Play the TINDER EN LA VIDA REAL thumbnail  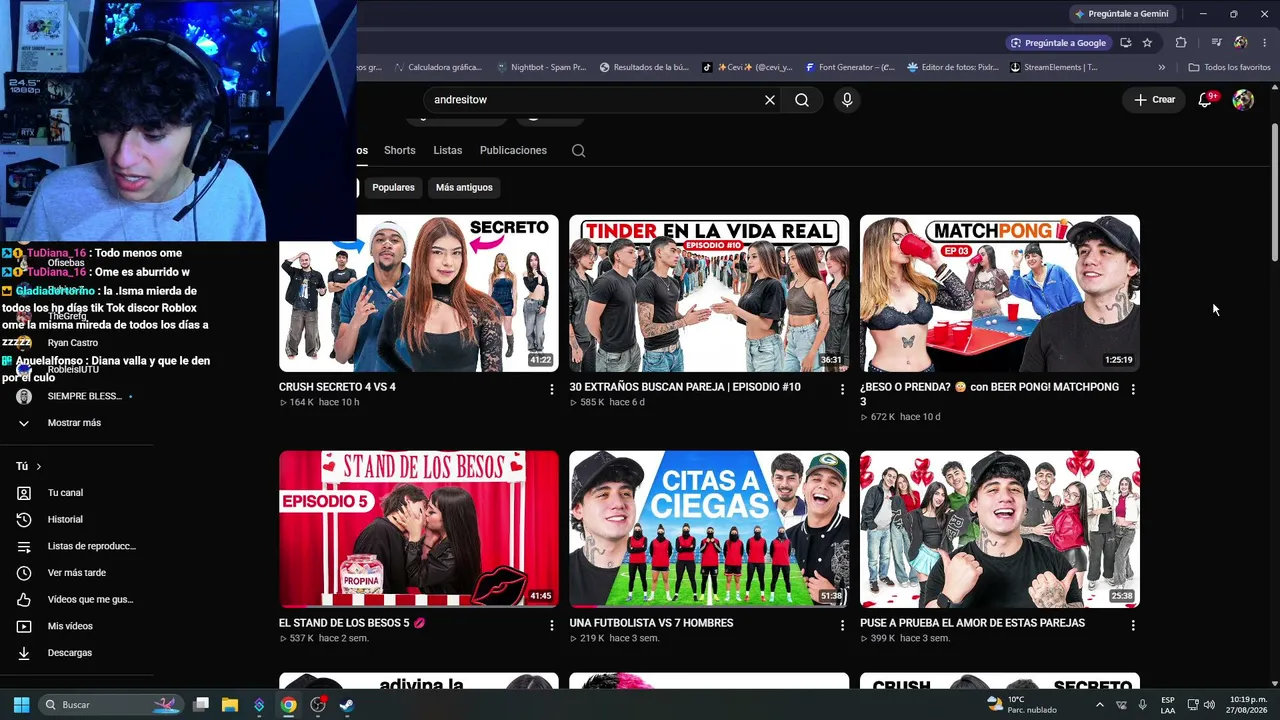(709, 293)
